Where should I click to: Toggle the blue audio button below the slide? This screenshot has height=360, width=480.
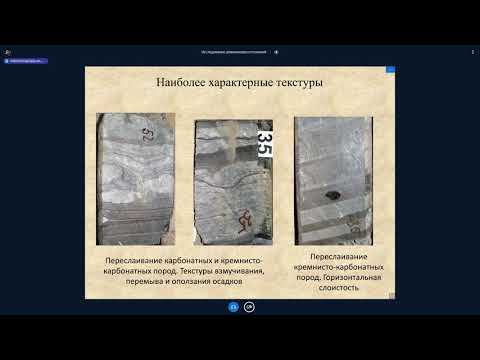[x=233, y=307]
